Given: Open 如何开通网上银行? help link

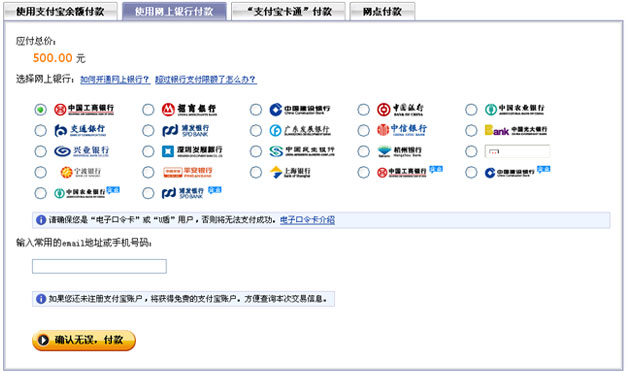Looking at the screenshot, I should (x=115, y=80).
